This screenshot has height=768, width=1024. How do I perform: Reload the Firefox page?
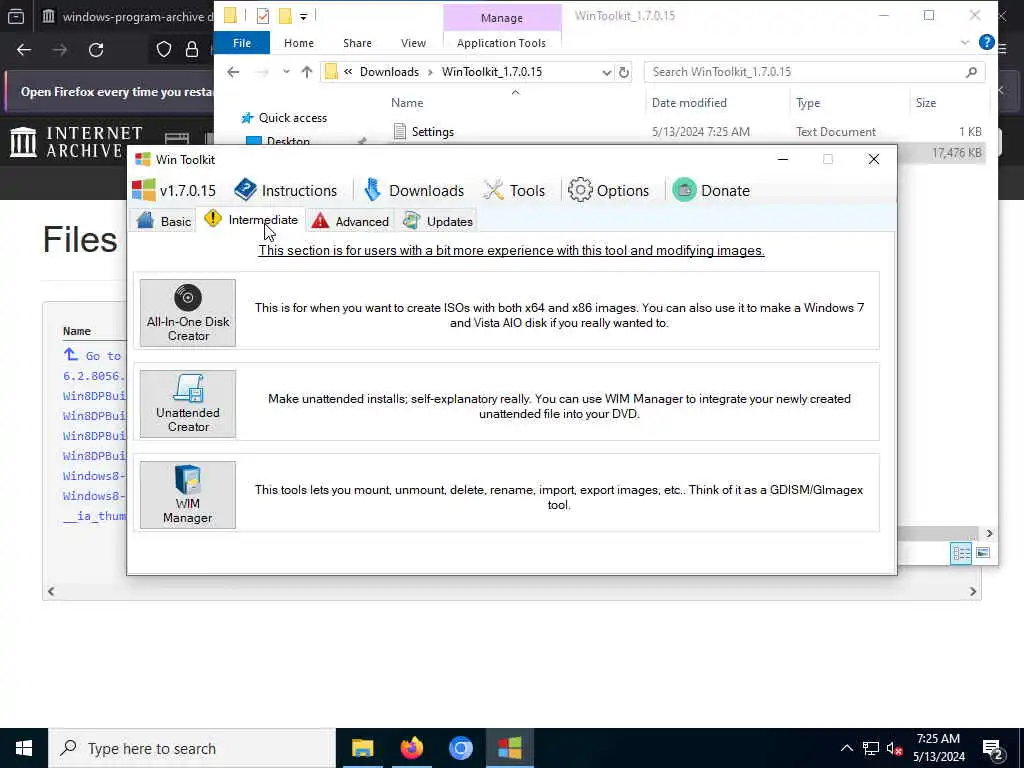pyautogui.click(x=96, y=50)
